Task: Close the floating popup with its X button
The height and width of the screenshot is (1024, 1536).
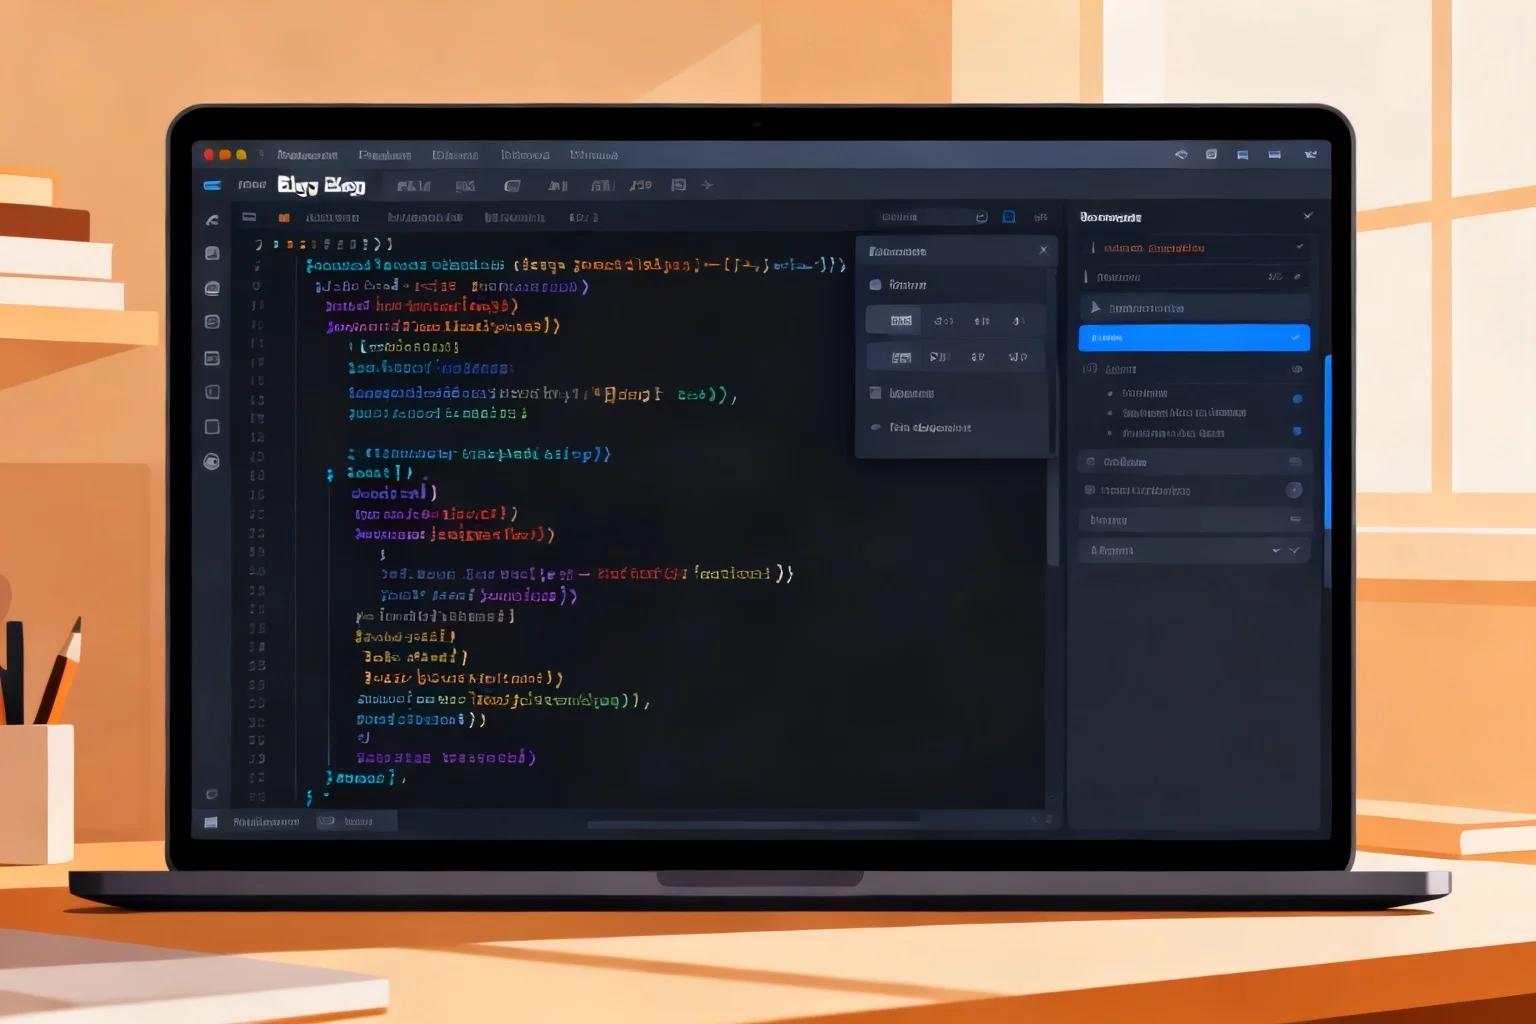Action: coord(1043,250)
